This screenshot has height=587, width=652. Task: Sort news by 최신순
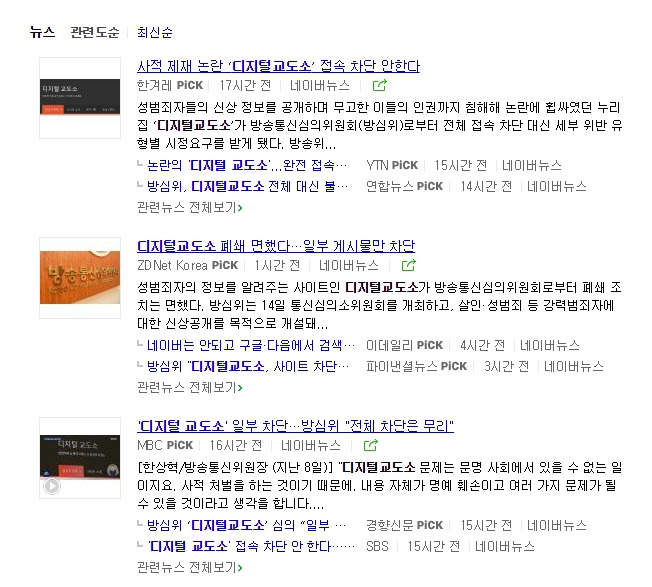(x=155, y=32)
